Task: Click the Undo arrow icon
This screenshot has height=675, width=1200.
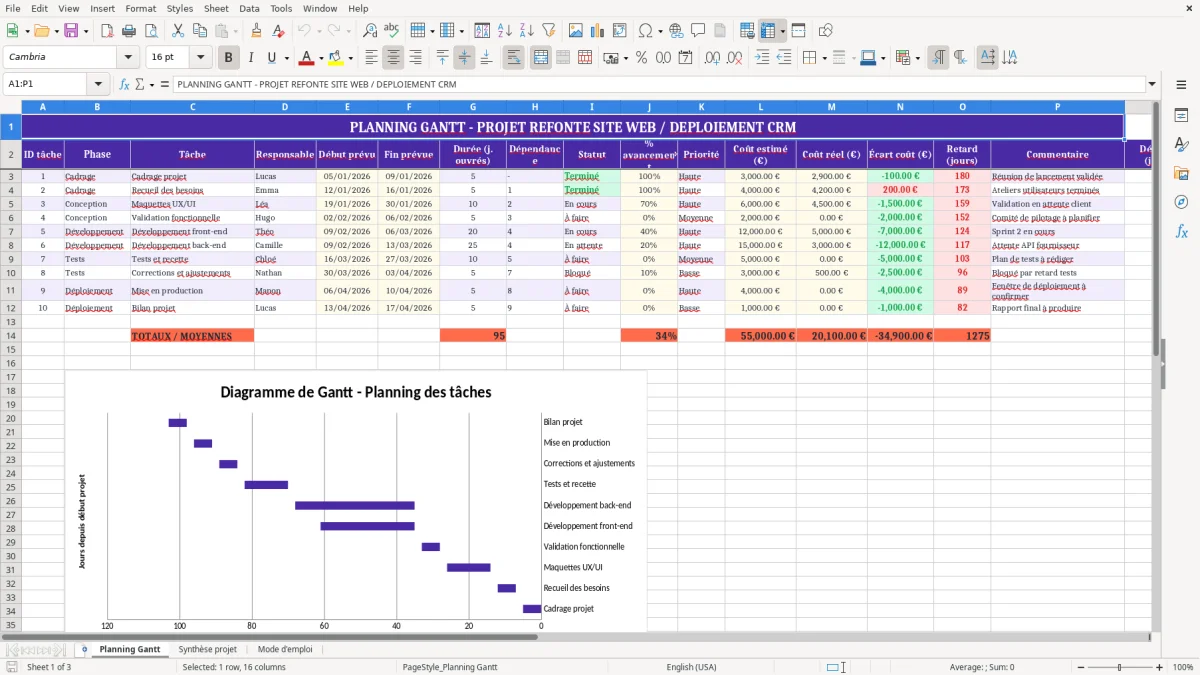Action: click(305, 31)
